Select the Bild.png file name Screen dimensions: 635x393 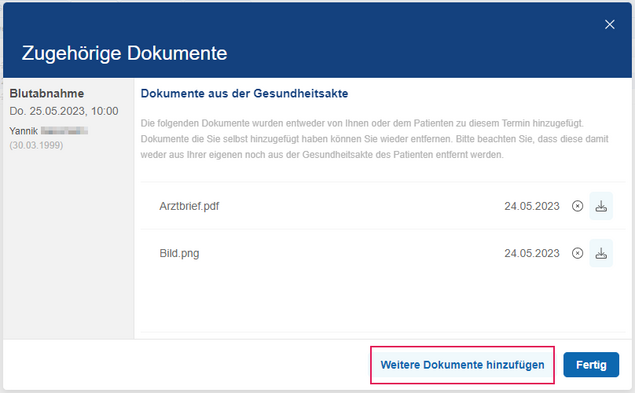(179, 253)
